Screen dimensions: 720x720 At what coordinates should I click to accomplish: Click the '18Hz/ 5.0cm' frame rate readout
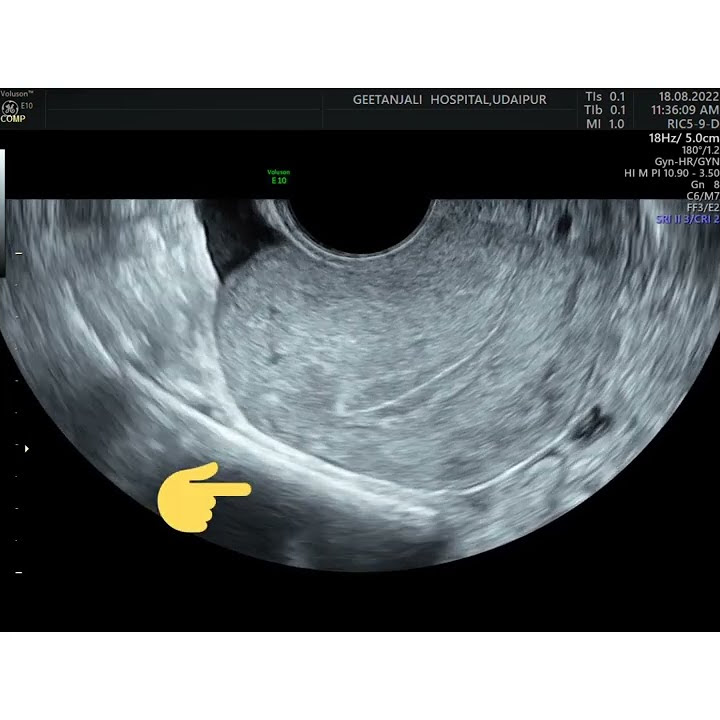coord(684,138)
